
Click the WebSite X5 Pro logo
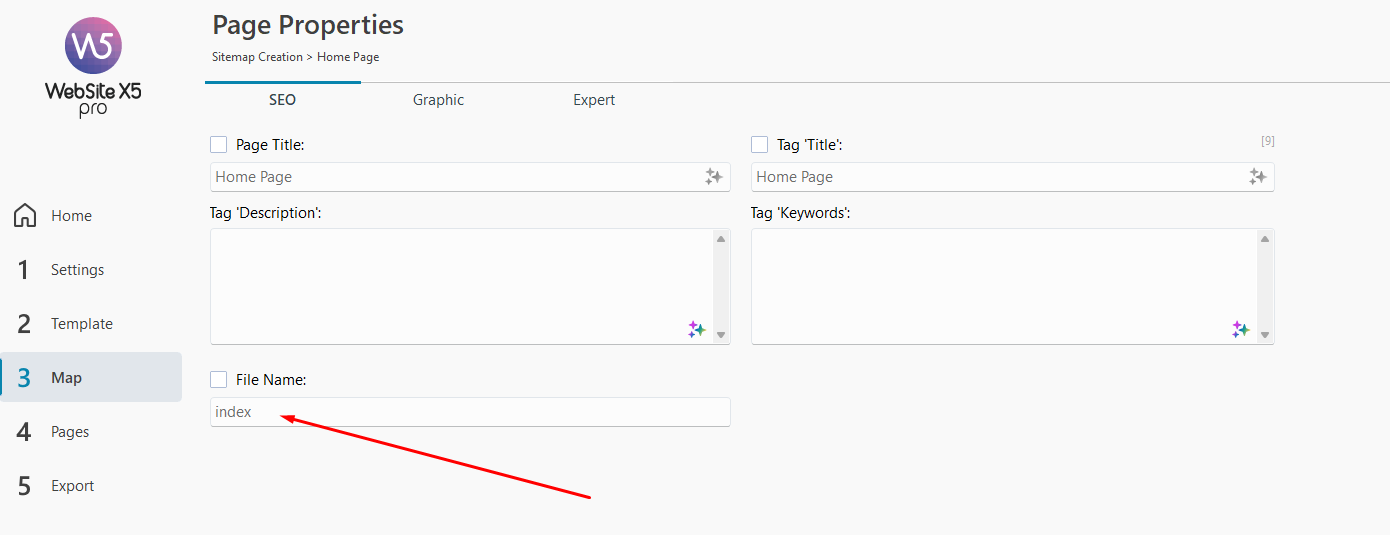click(x=93, y=66)
